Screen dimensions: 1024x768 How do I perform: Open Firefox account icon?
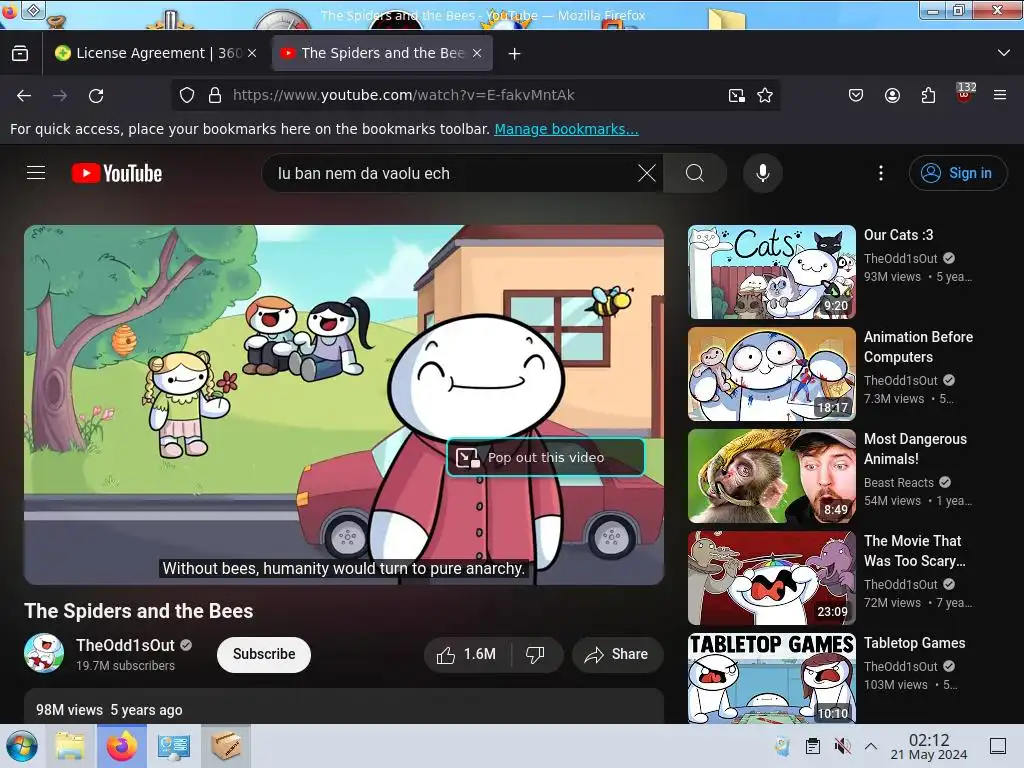892,95
